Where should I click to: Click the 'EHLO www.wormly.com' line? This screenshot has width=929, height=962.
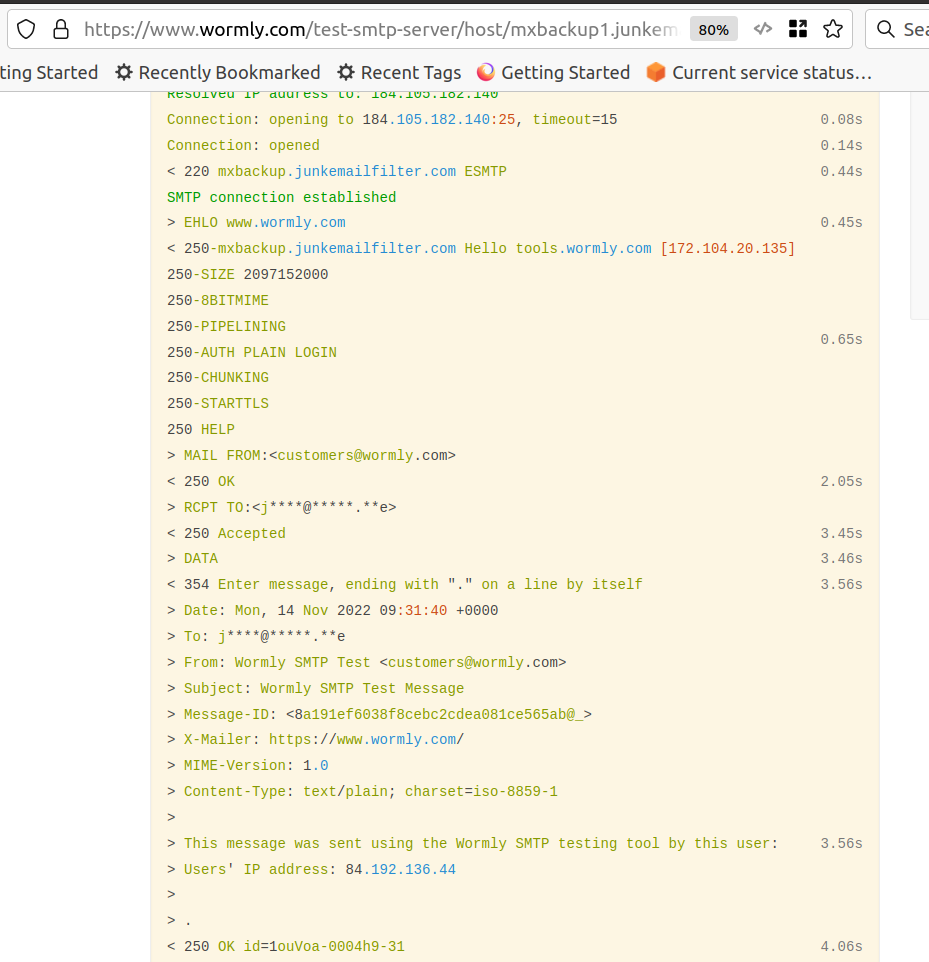[x=256, y=223]
